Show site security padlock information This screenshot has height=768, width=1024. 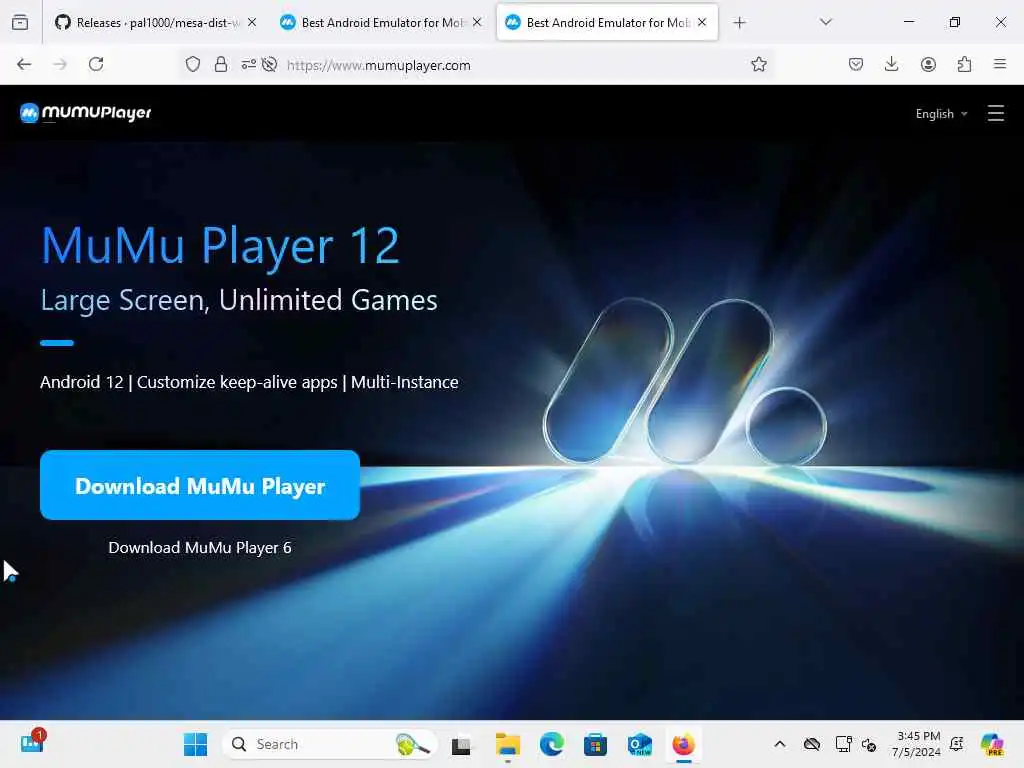221,64
